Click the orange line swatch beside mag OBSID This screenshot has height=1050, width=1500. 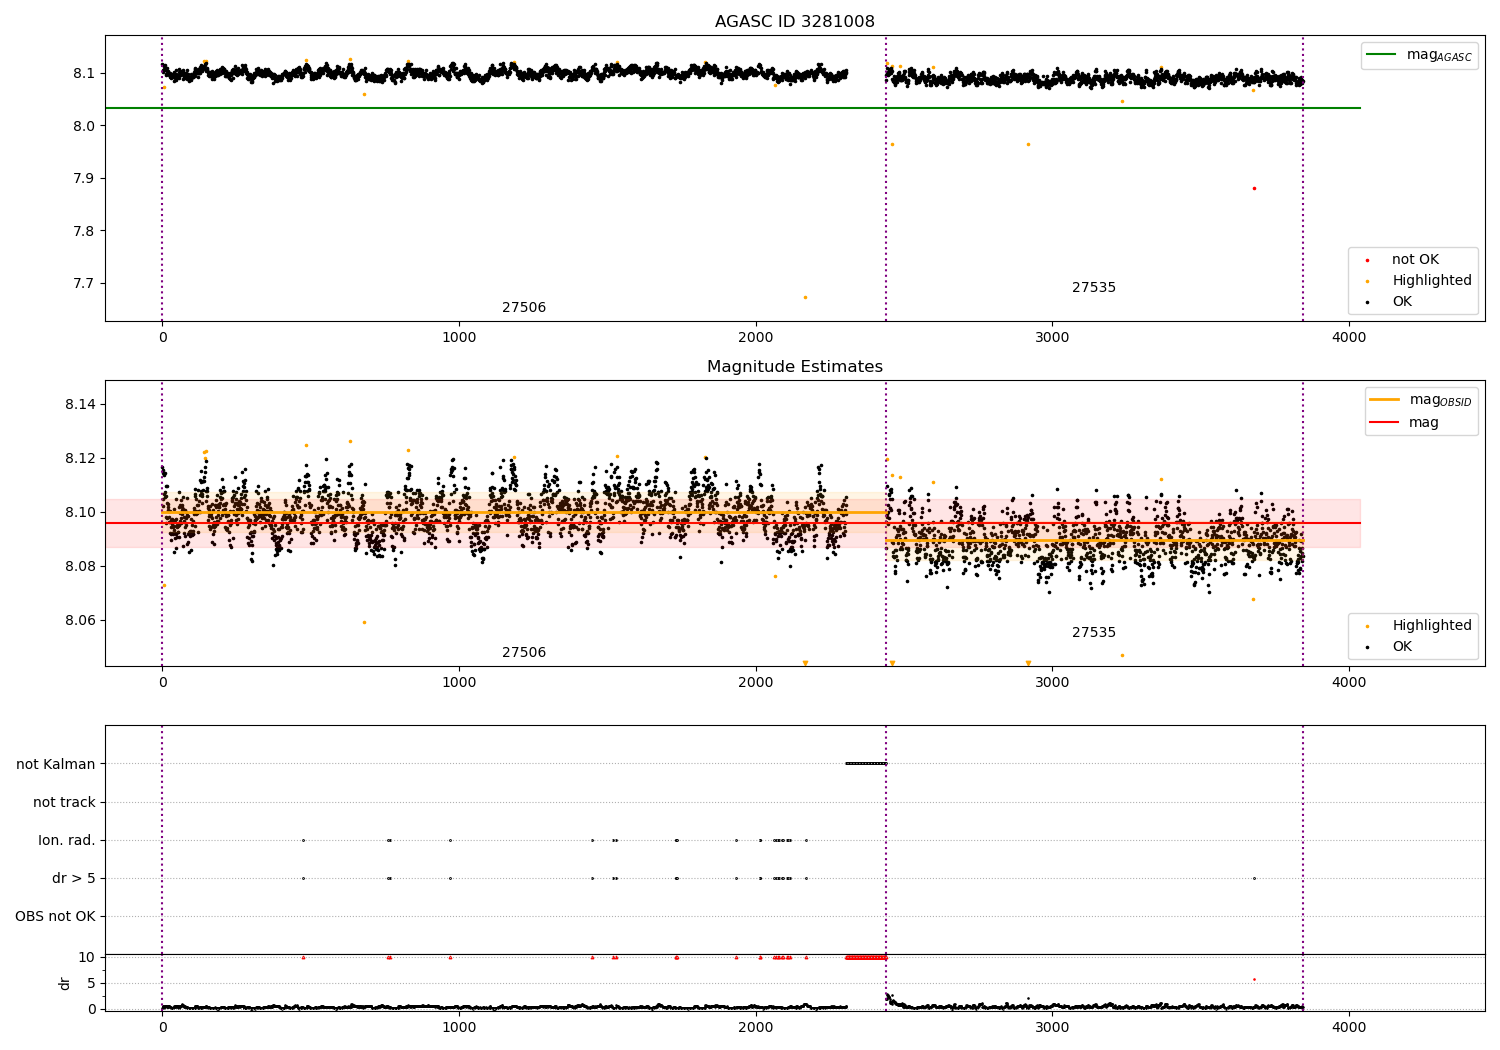tap(1384, 400)
